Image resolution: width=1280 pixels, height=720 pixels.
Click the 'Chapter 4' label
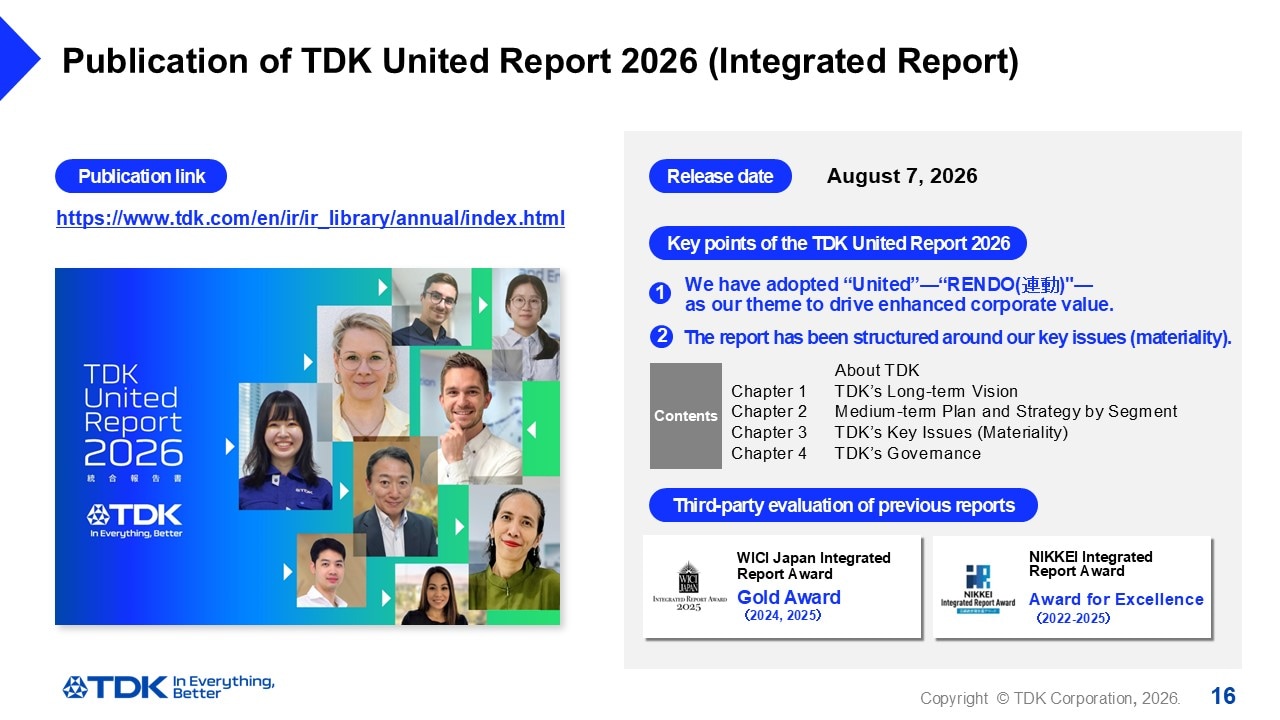[769, 453]
